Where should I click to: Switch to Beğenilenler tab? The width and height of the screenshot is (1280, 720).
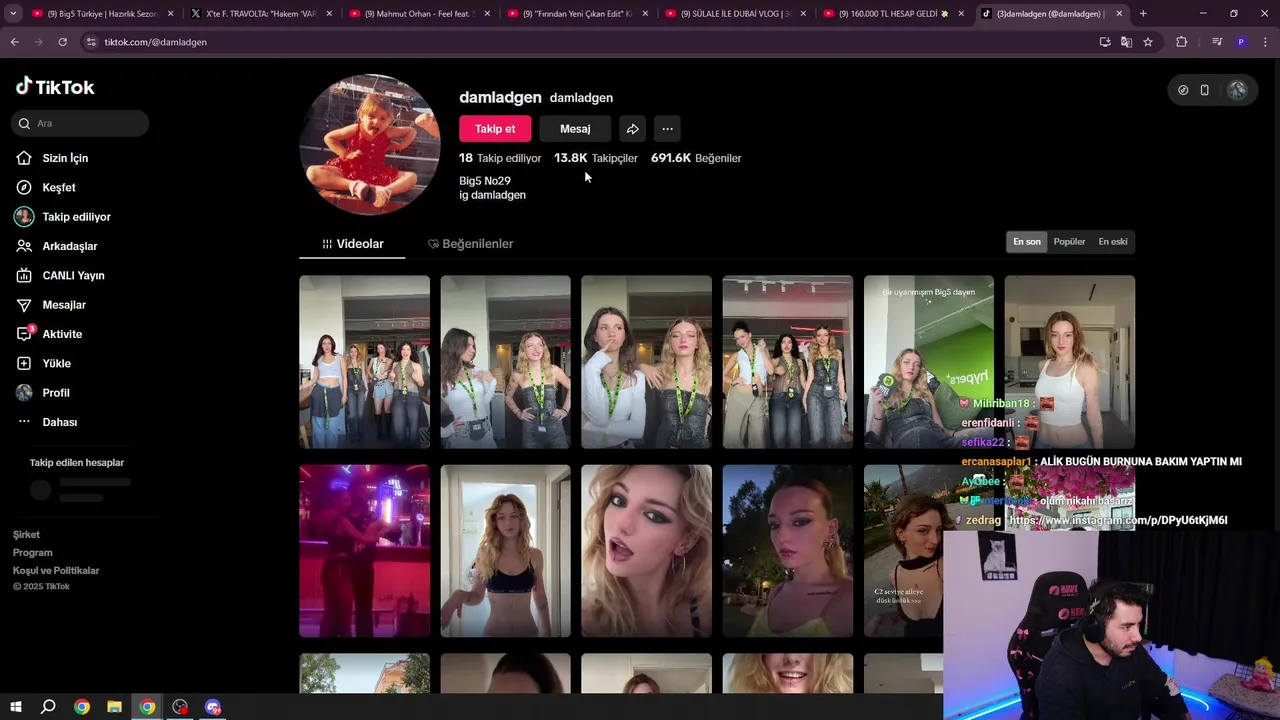470,244
